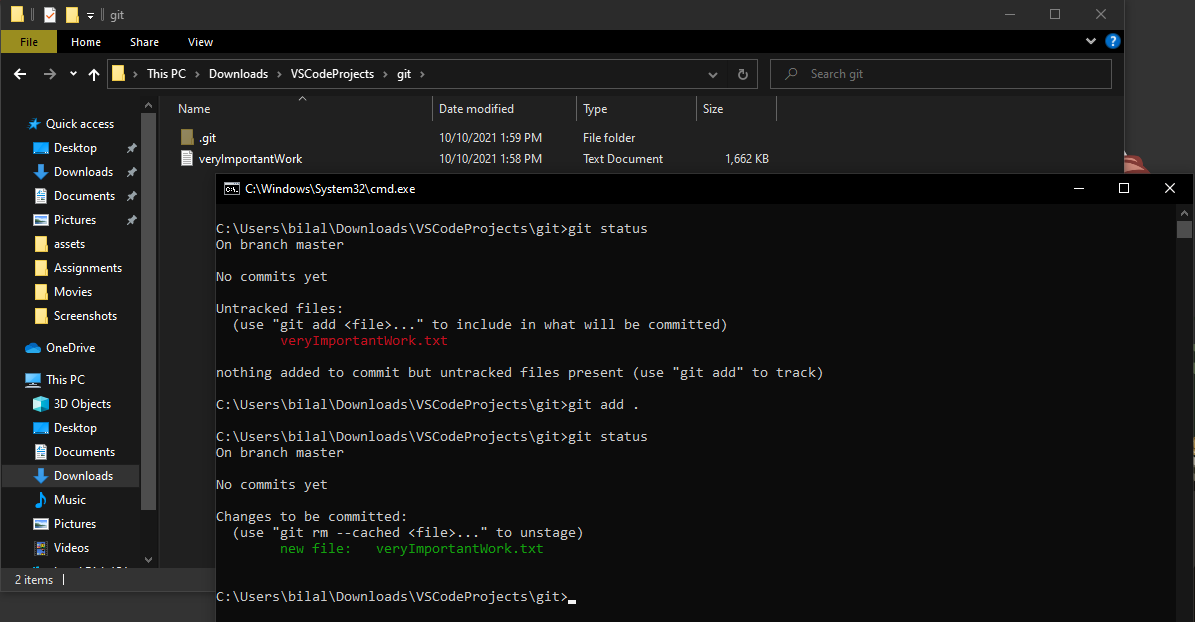This screenshot has height=622, width=1195.
Task: Create a new folder via quick access toolbar icon
Action: (72, 14)
